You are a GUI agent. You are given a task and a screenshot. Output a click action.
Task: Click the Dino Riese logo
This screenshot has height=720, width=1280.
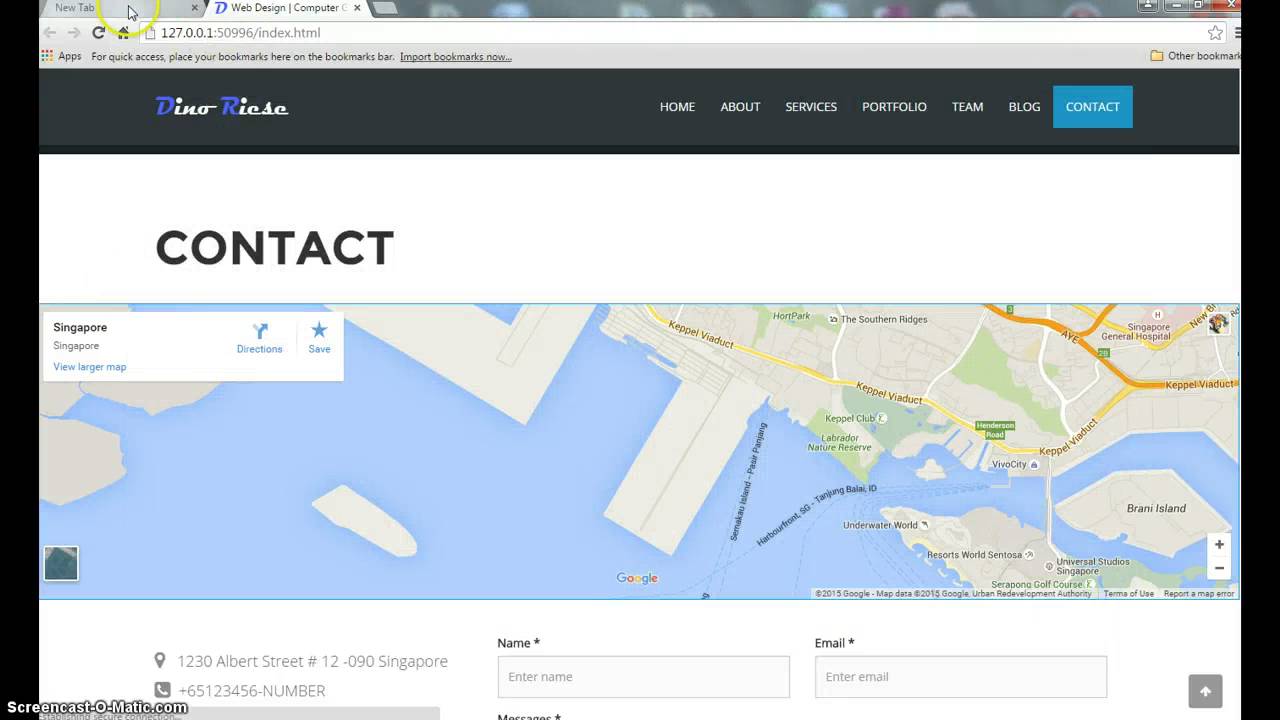coord(222,107)
